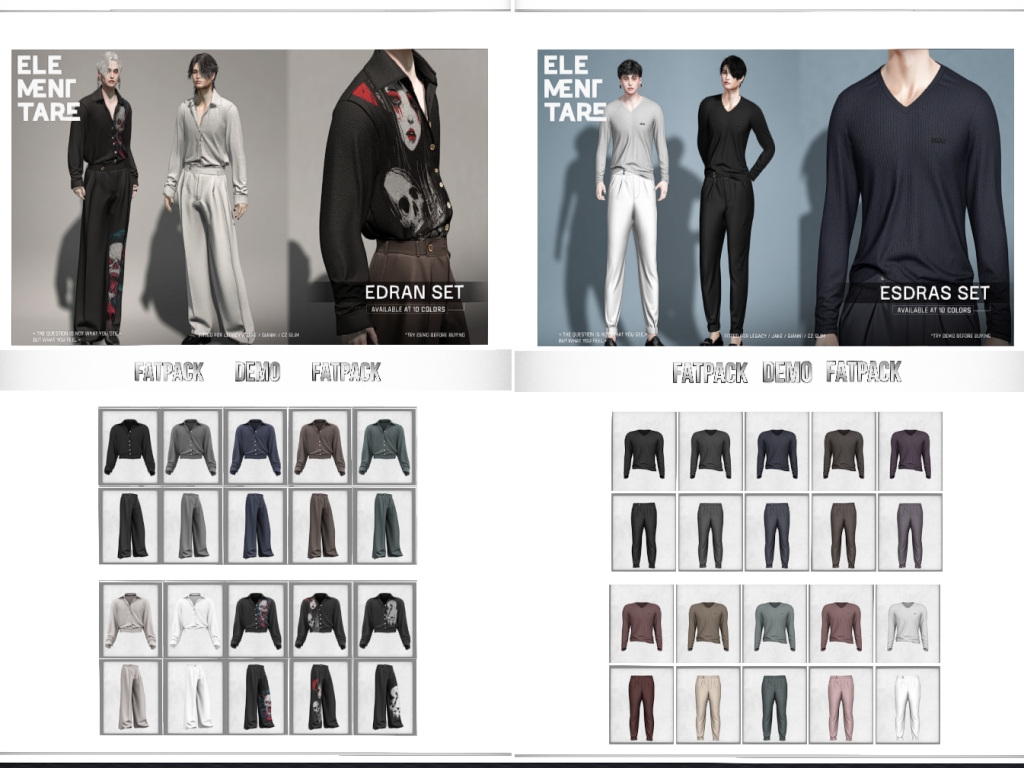Open the Esdras Set poster image

click(775, 197)
